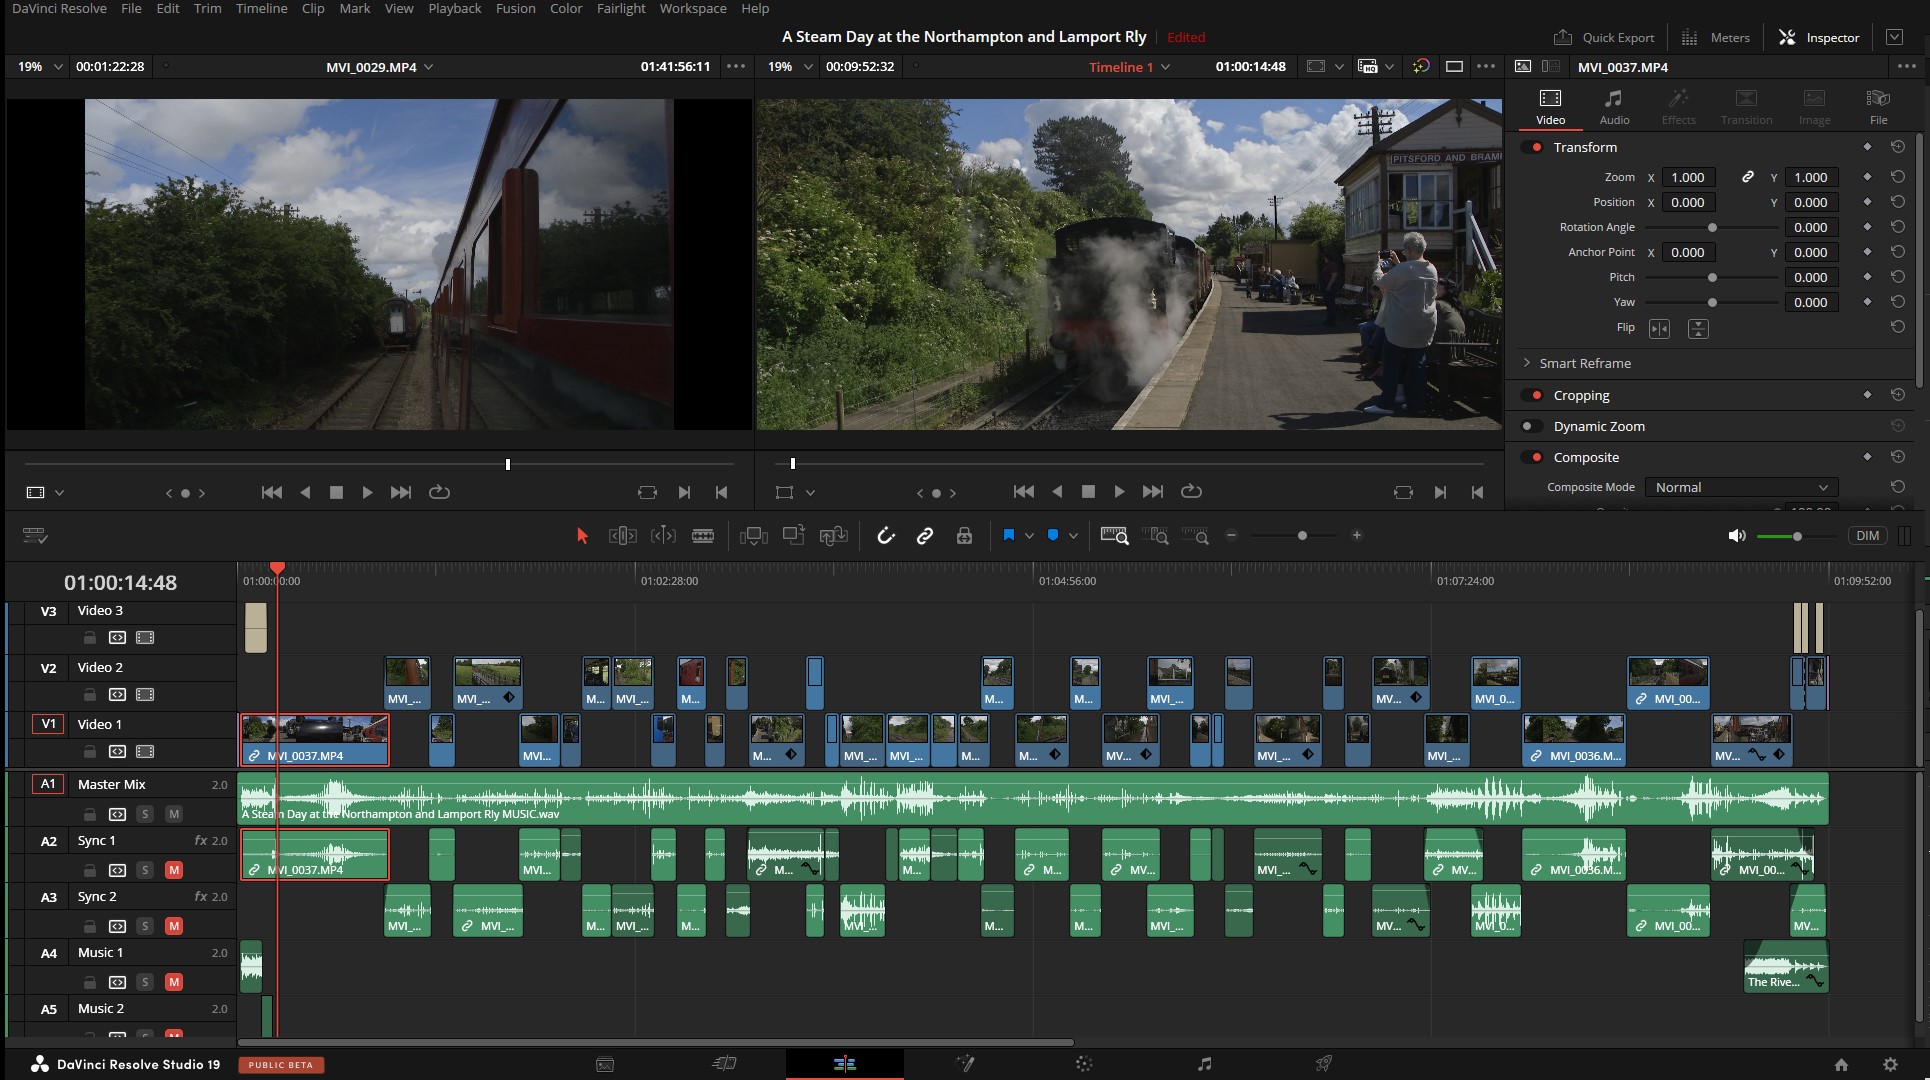Image resolution: width=1930 pixels, height=1080 pixels.
Task: Click the Overwrite Clip icon
Action: (x=794, y=536)
